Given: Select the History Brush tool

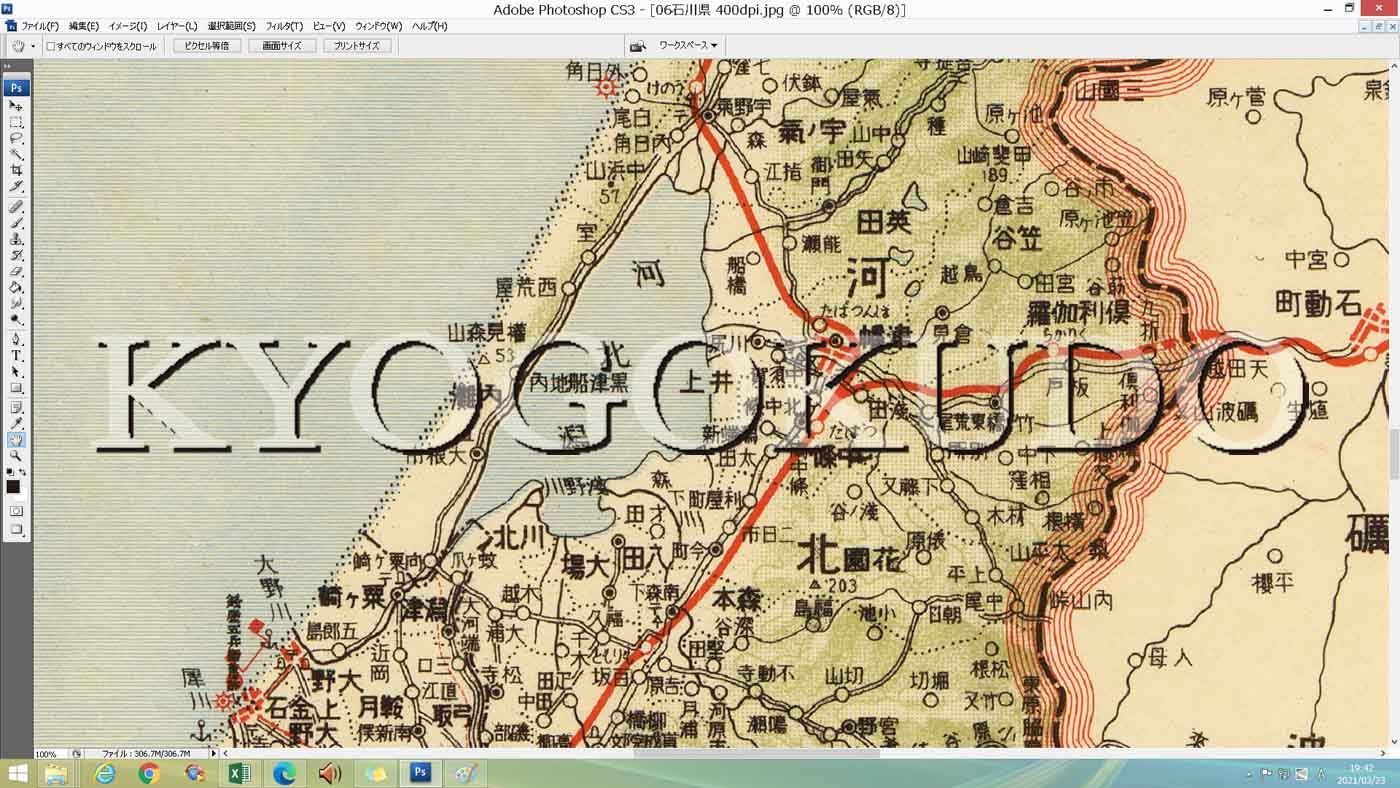Looking at the screenshot, I should click(x=16, y=255).
